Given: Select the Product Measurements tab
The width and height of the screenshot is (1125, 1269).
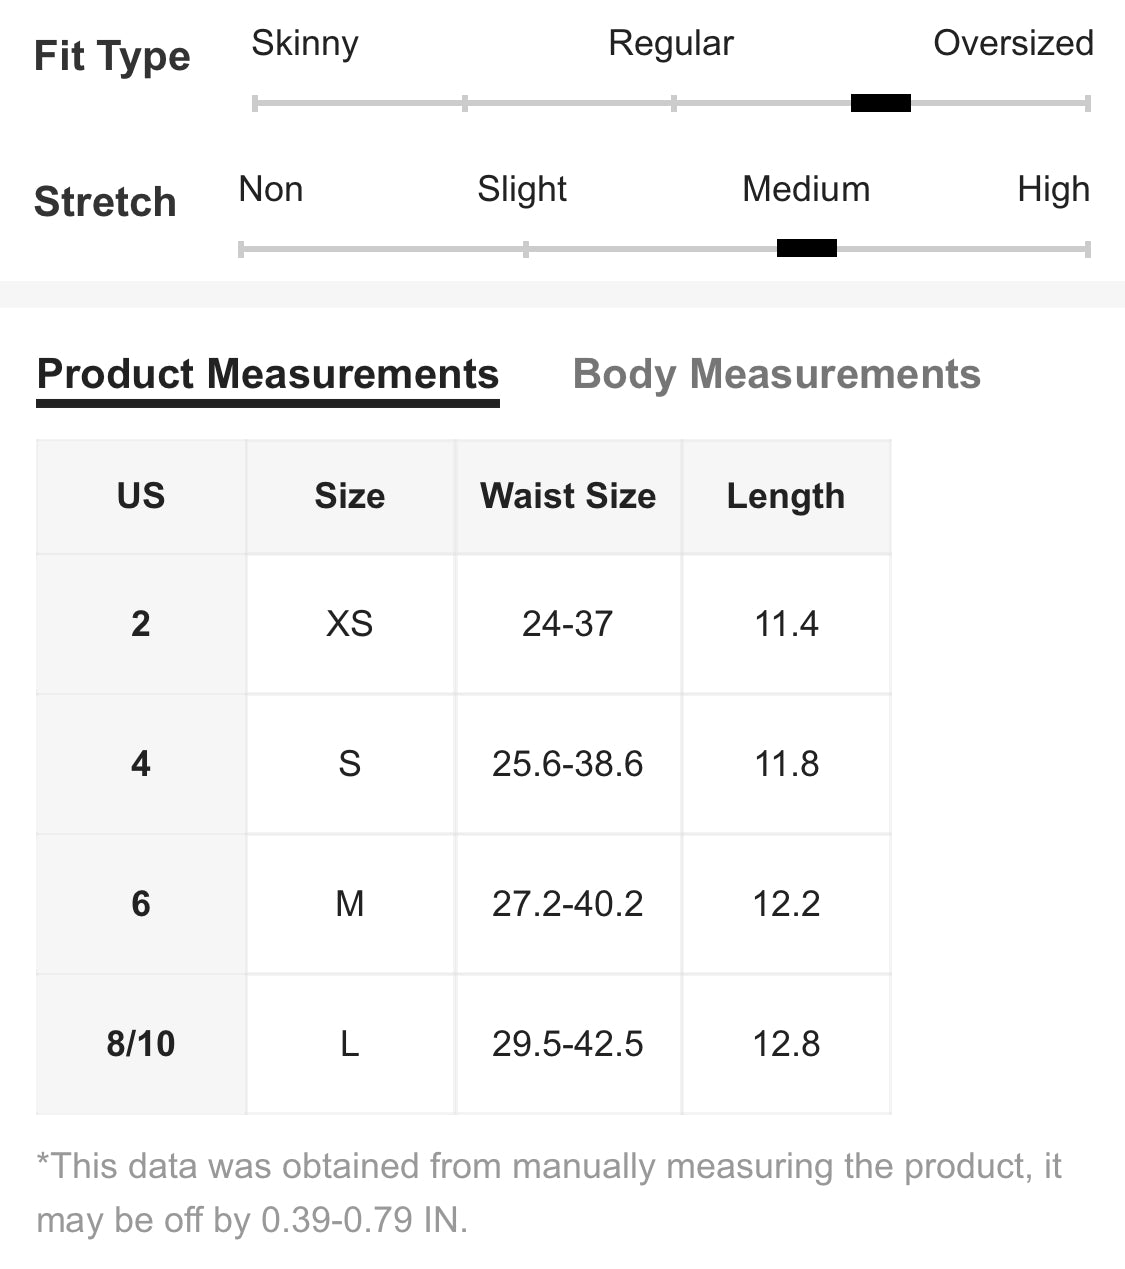Looking at the screenshot, I should [x=268, y=374].
